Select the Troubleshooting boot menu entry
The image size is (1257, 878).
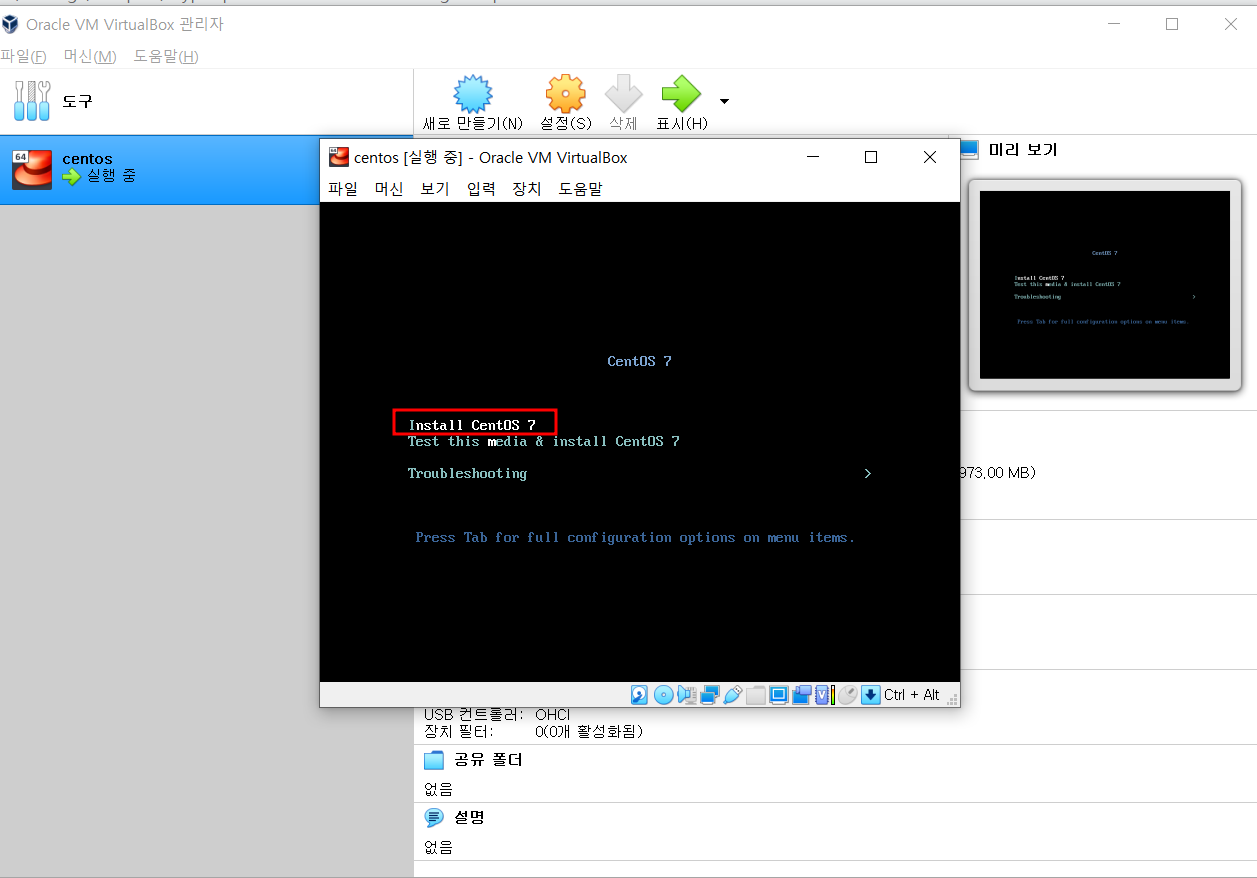point(467,473)
